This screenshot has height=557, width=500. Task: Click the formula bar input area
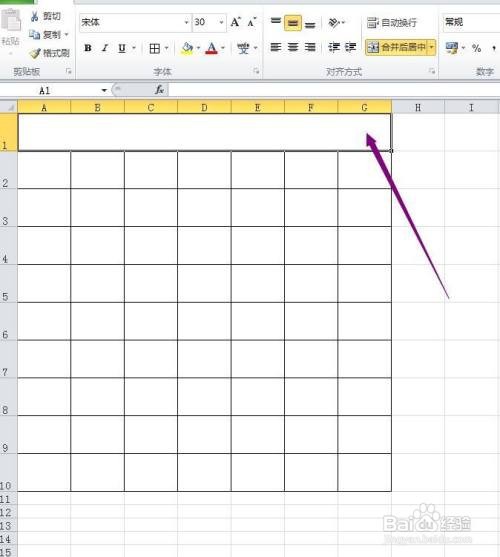[x=334, y=90]
